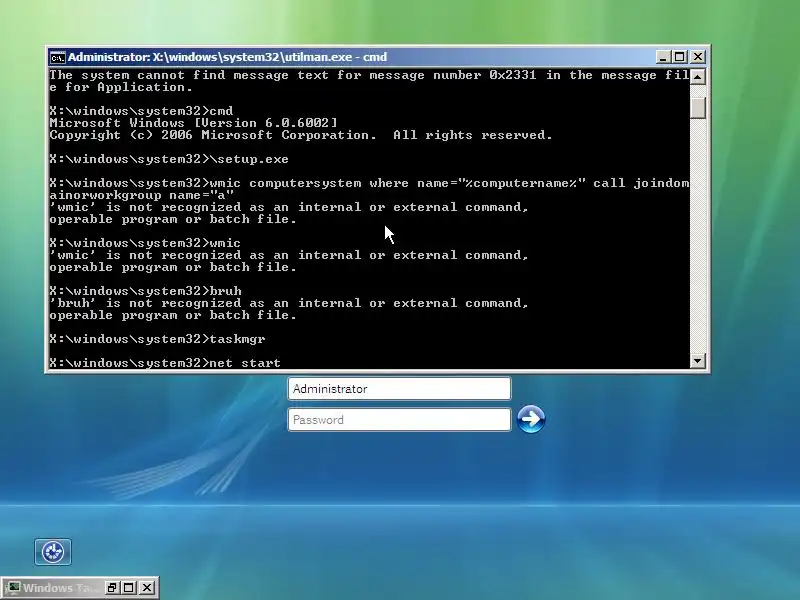800x600 pixels.
Task: Click the Administrator username field
Action: (399, 389)
